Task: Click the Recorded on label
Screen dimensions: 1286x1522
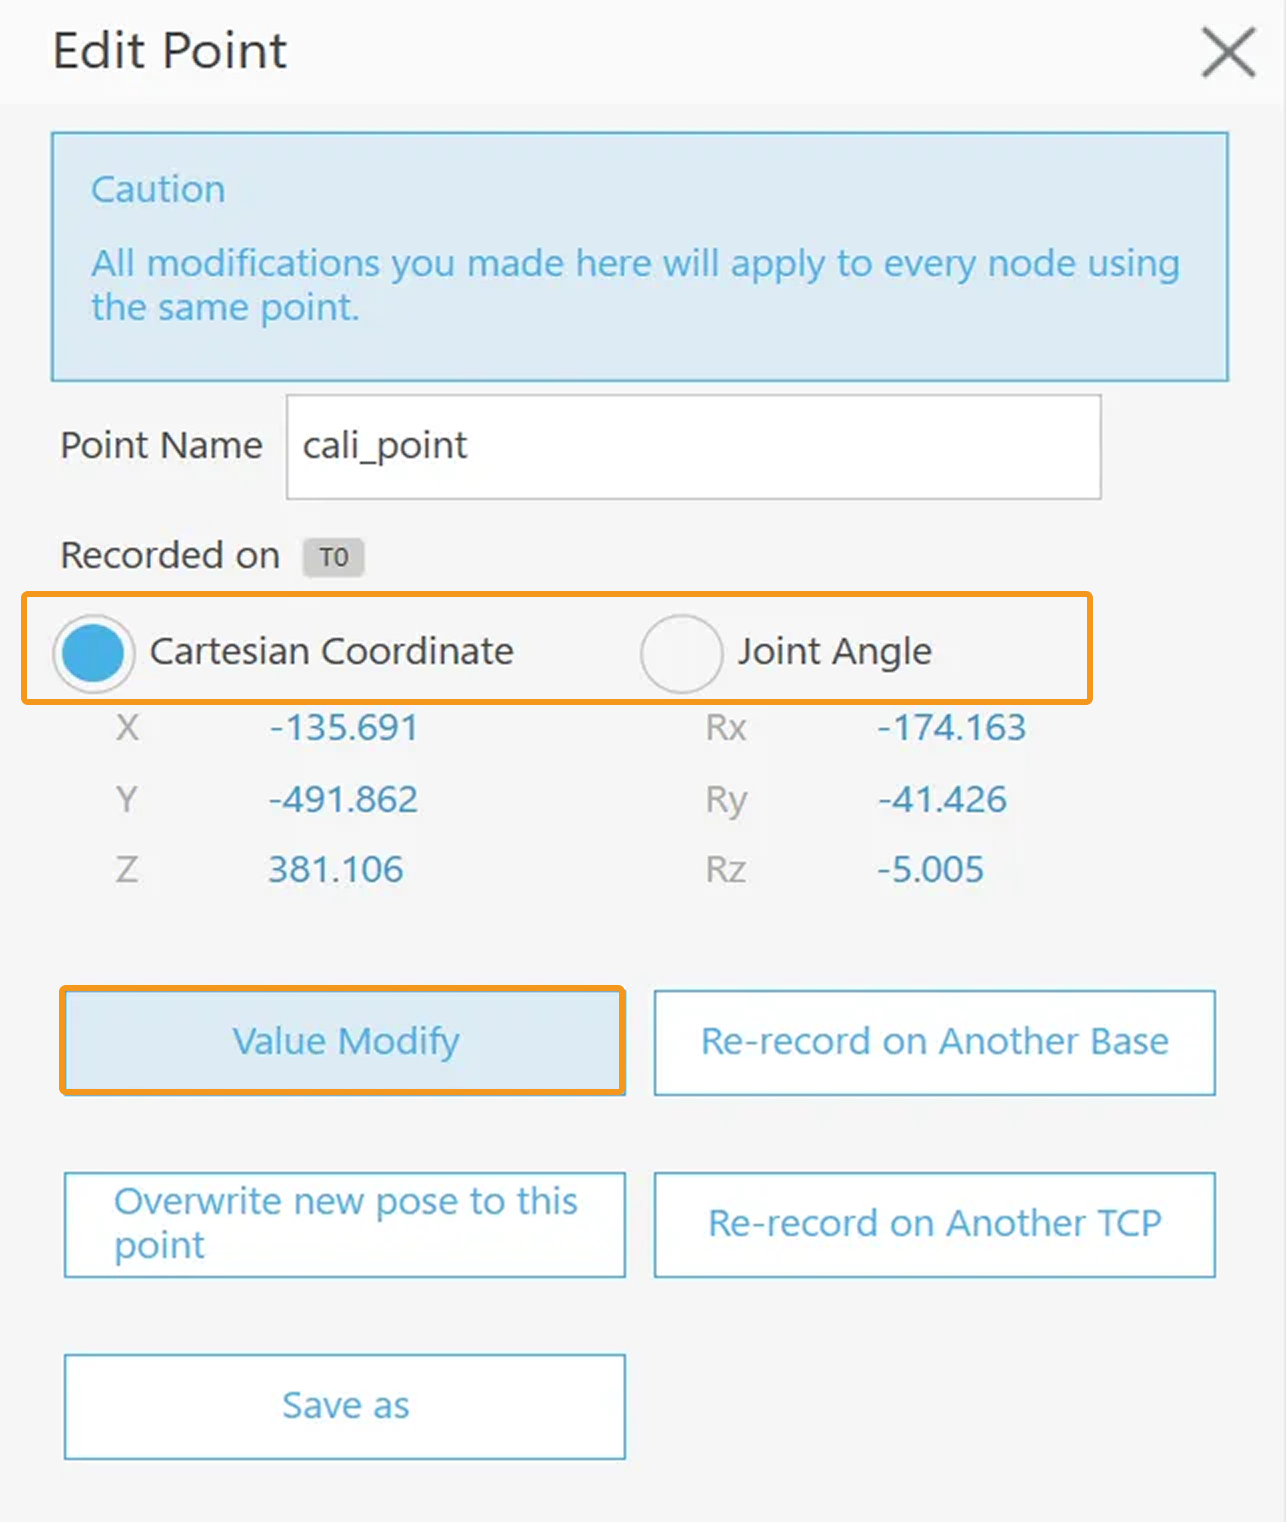Action: 170,555
